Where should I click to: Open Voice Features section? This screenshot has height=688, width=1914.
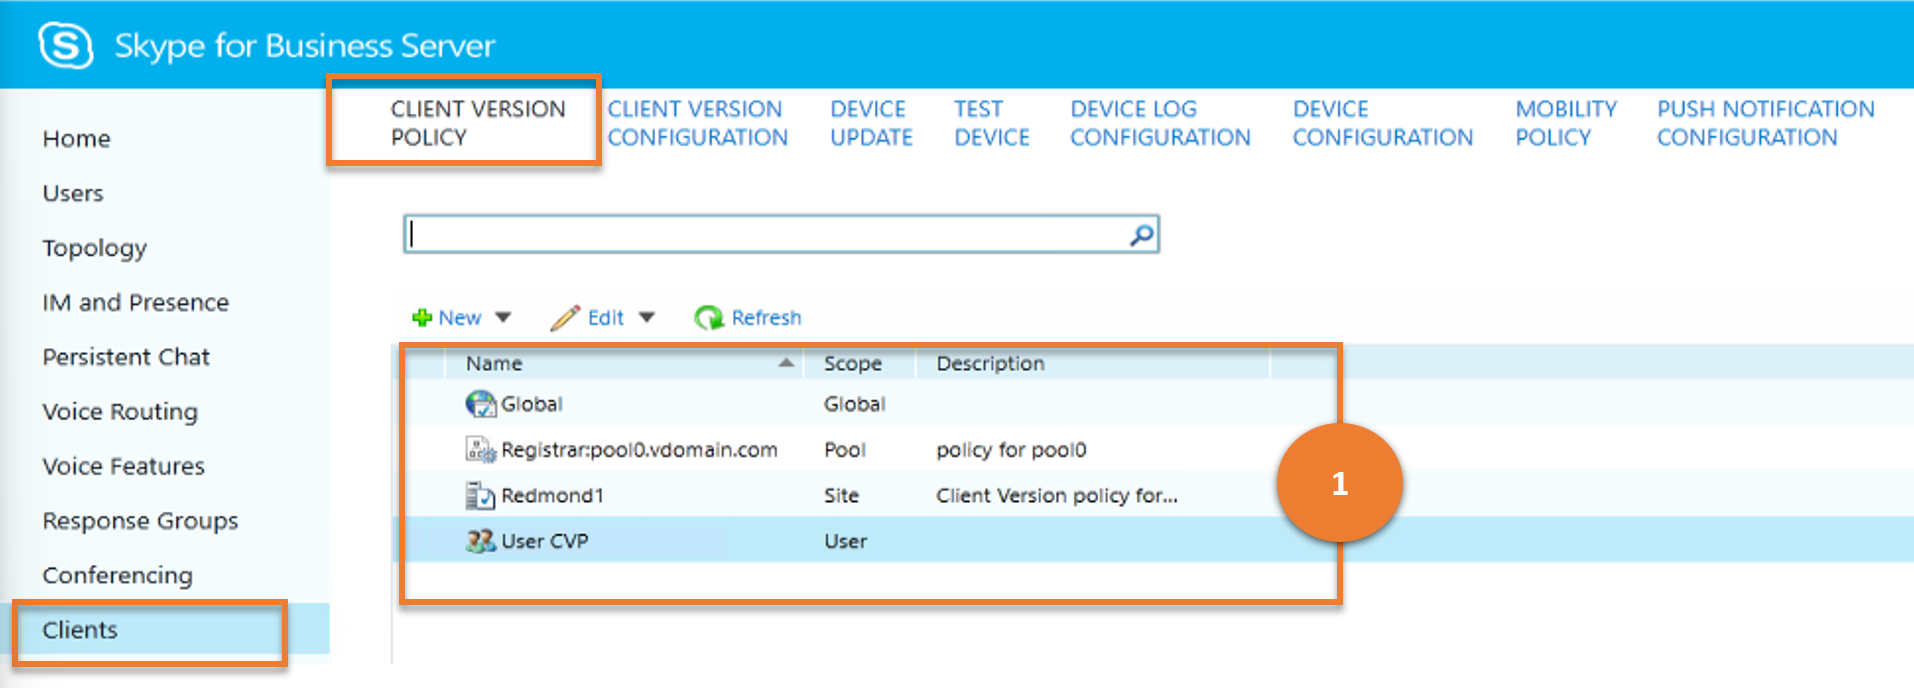pos(124,466)
